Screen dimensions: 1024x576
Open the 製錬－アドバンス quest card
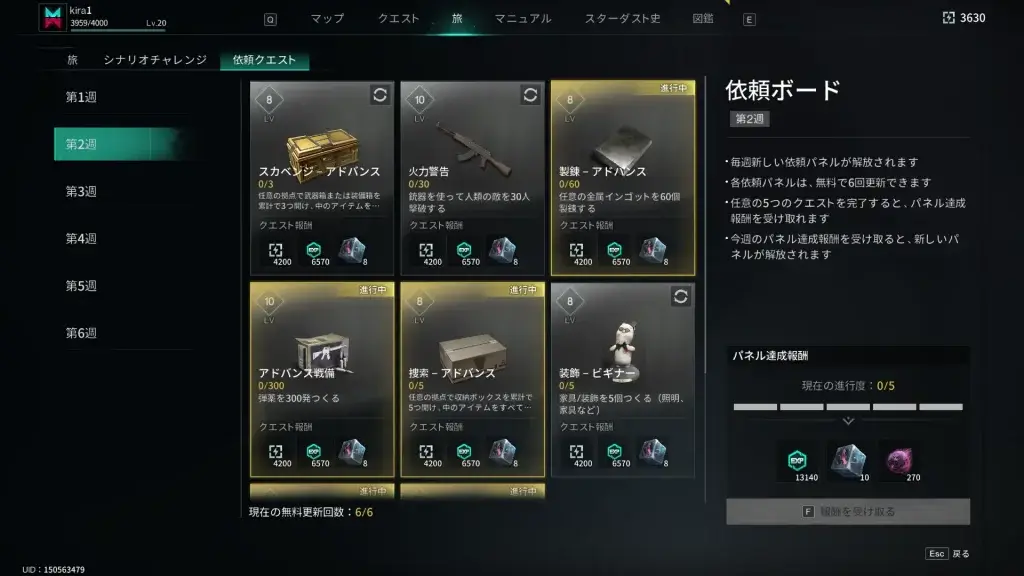point(623,178)
